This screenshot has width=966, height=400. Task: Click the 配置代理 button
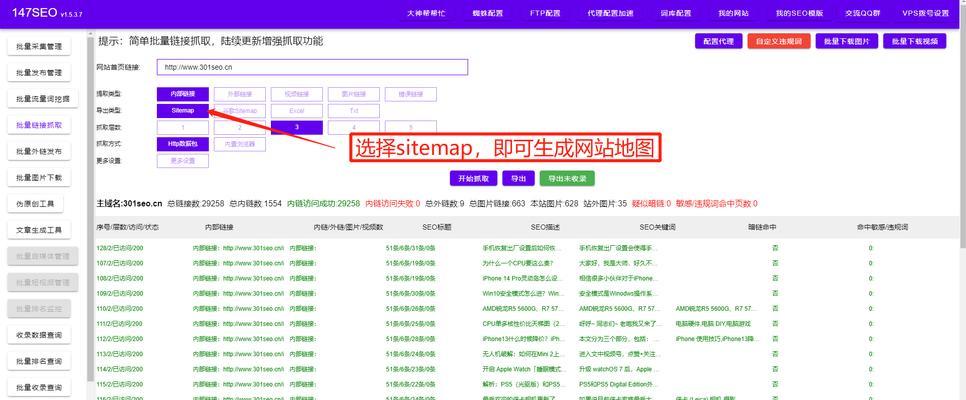click(x=718, y=41)
